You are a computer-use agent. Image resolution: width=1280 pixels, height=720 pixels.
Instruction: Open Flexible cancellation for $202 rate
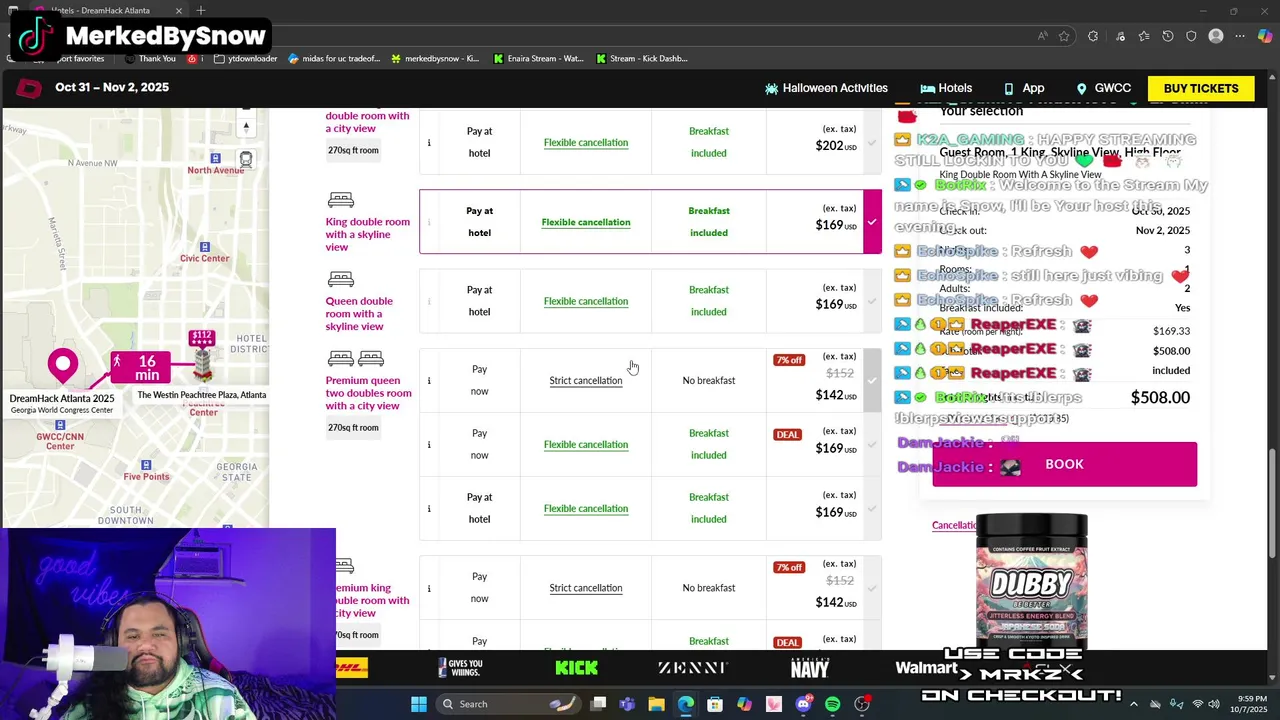(x=586, y=142)
